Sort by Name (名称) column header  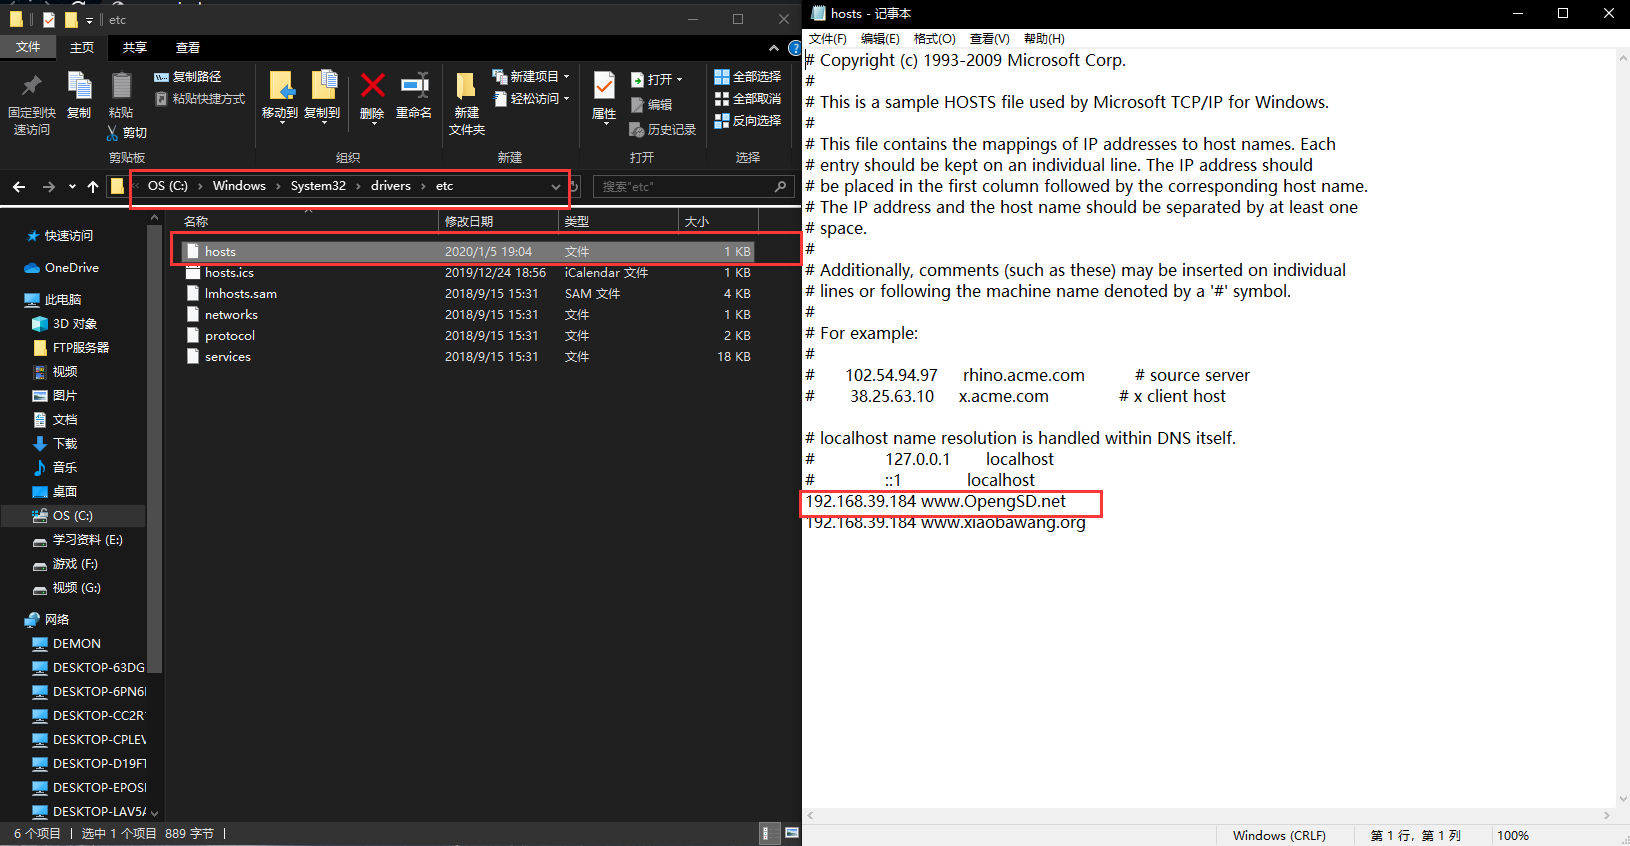[x=308, y=221]
